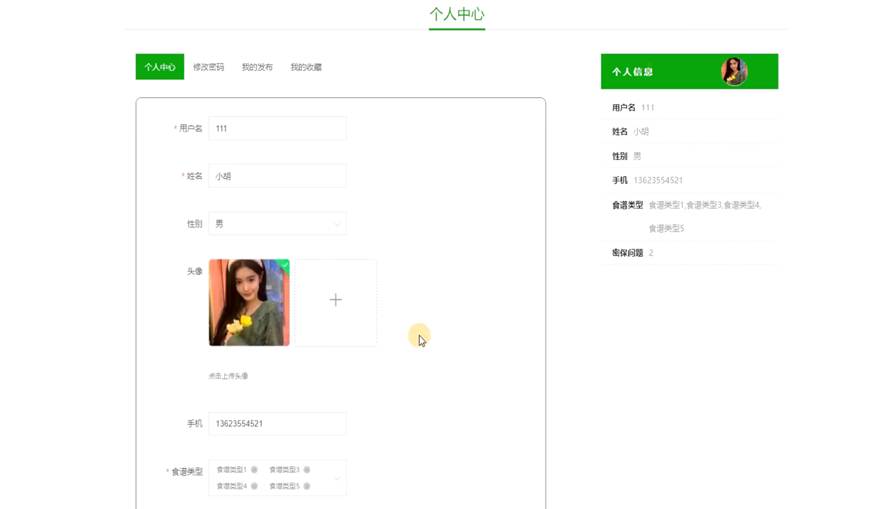Click the 手机 number input field

click(x=277, y=423)
